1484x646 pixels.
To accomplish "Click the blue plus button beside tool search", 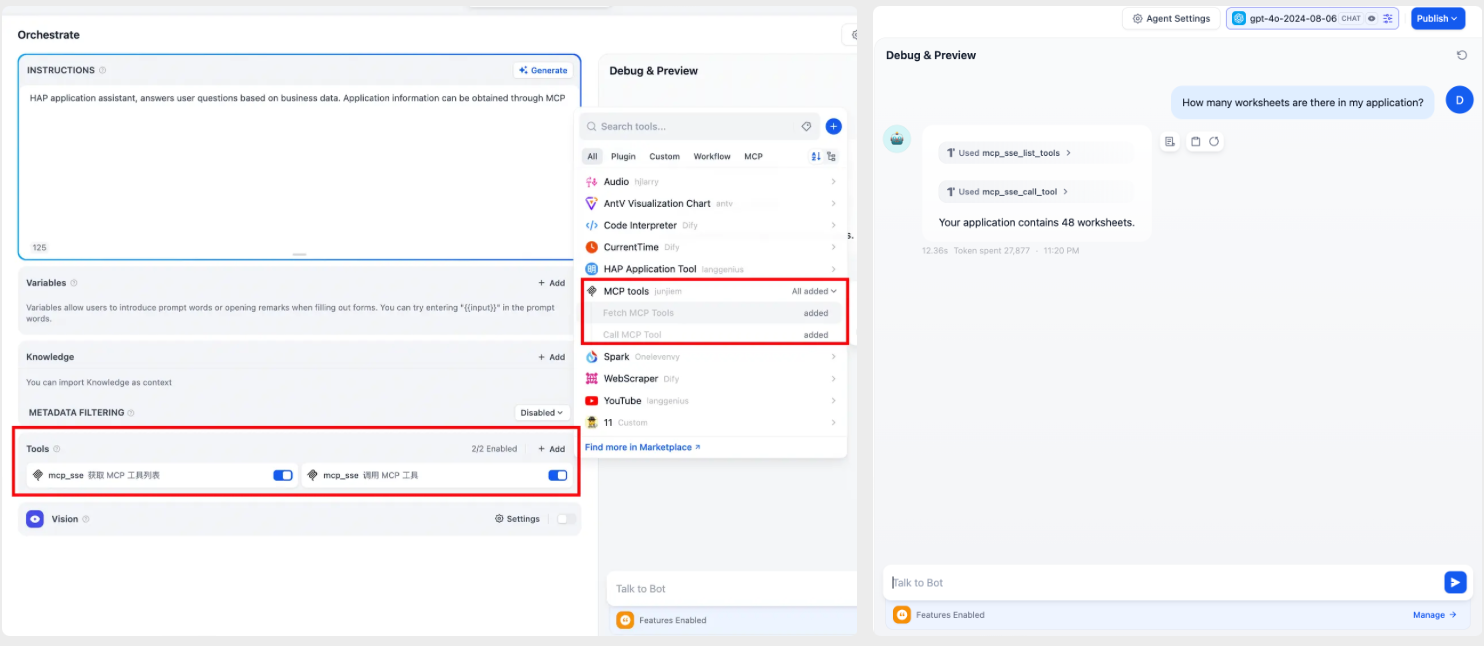I will point(833,127).
